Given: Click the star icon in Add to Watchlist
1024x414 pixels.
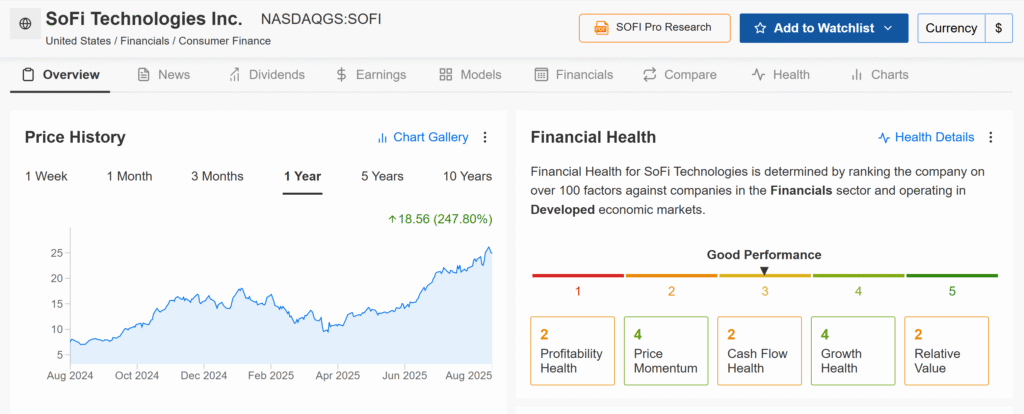Looking at the screenshot, I should (x=760, y=28).
